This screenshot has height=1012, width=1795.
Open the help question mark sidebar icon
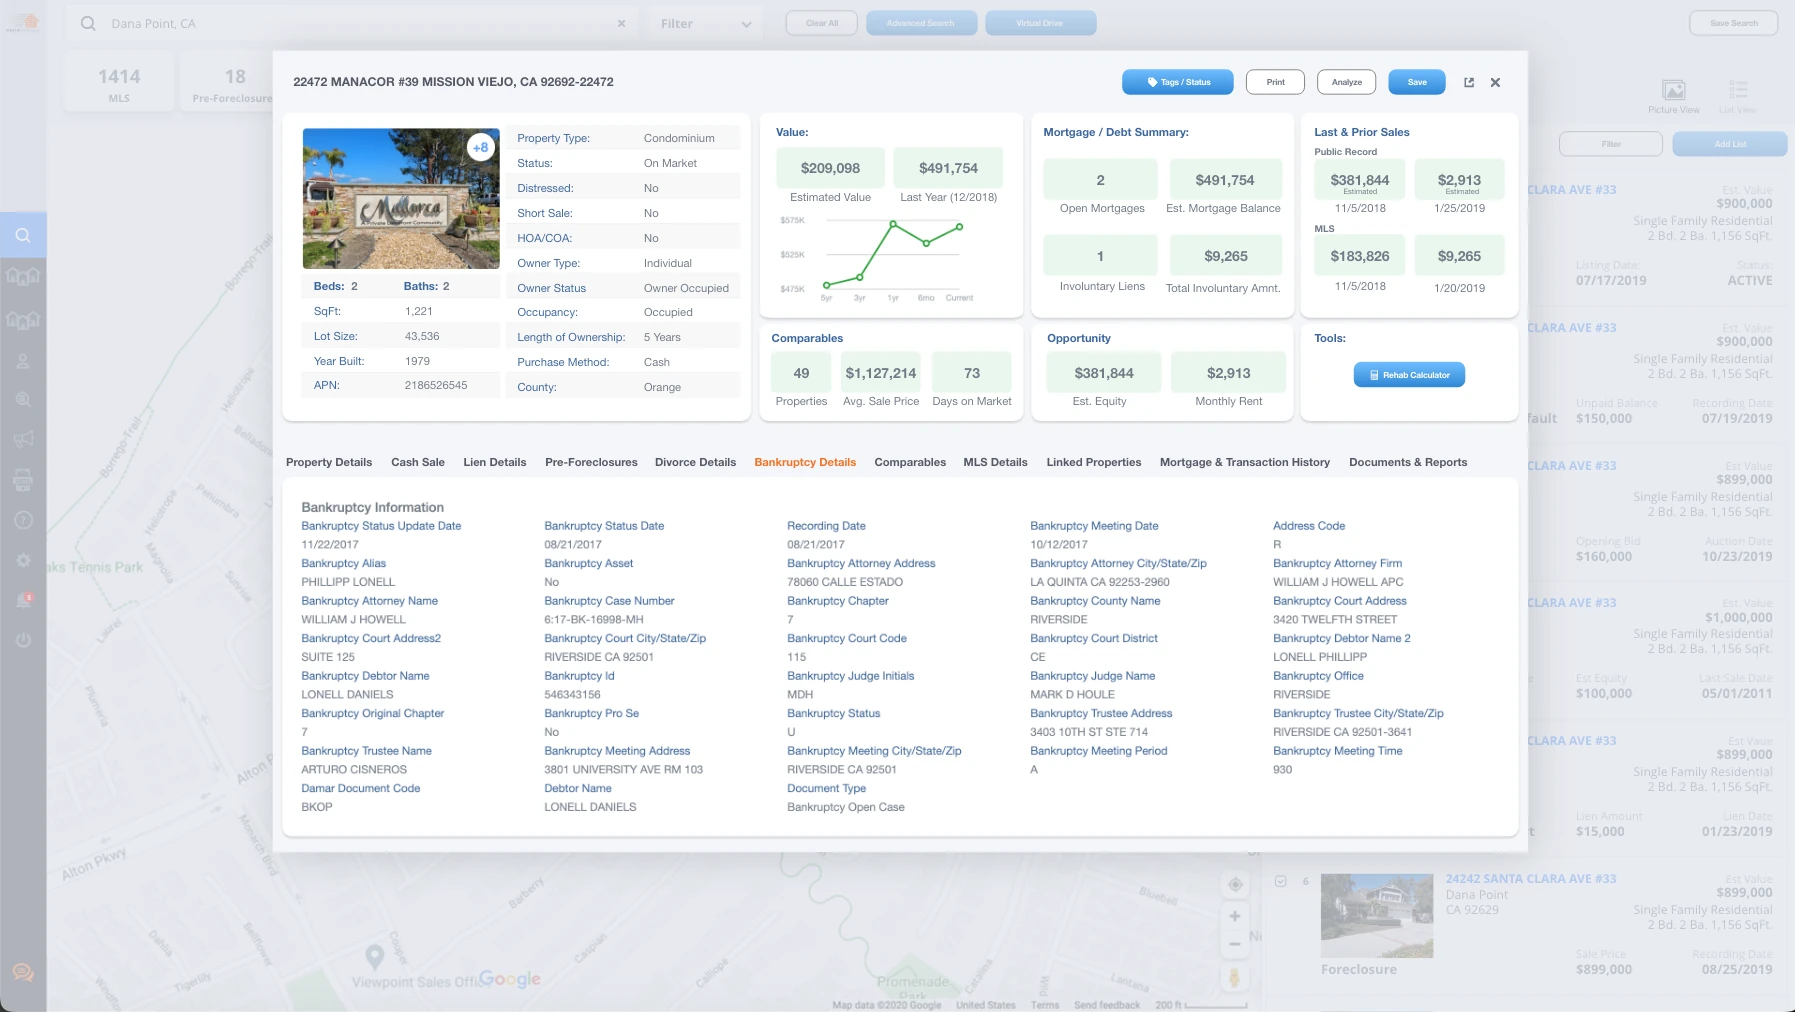[x=23, y=520]
